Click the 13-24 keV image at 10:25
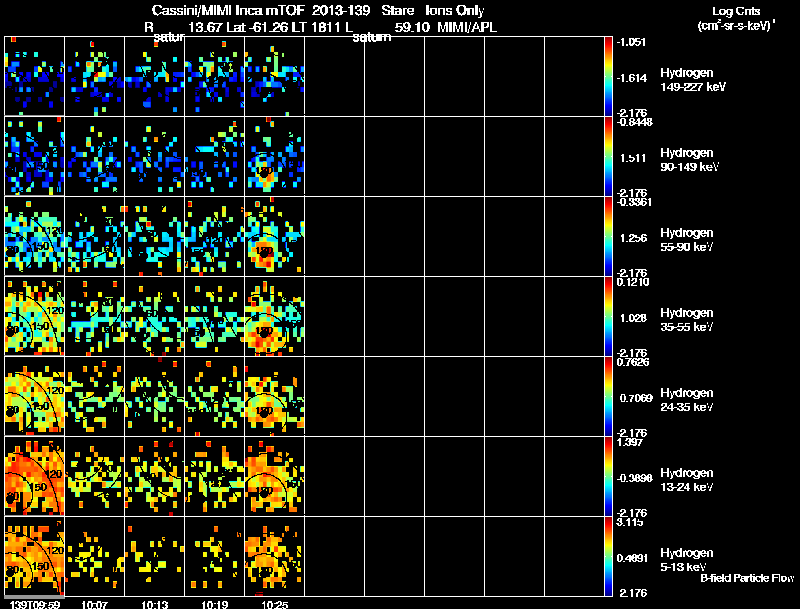The width and height of the screenshot is (800, 609). (274, 476)
